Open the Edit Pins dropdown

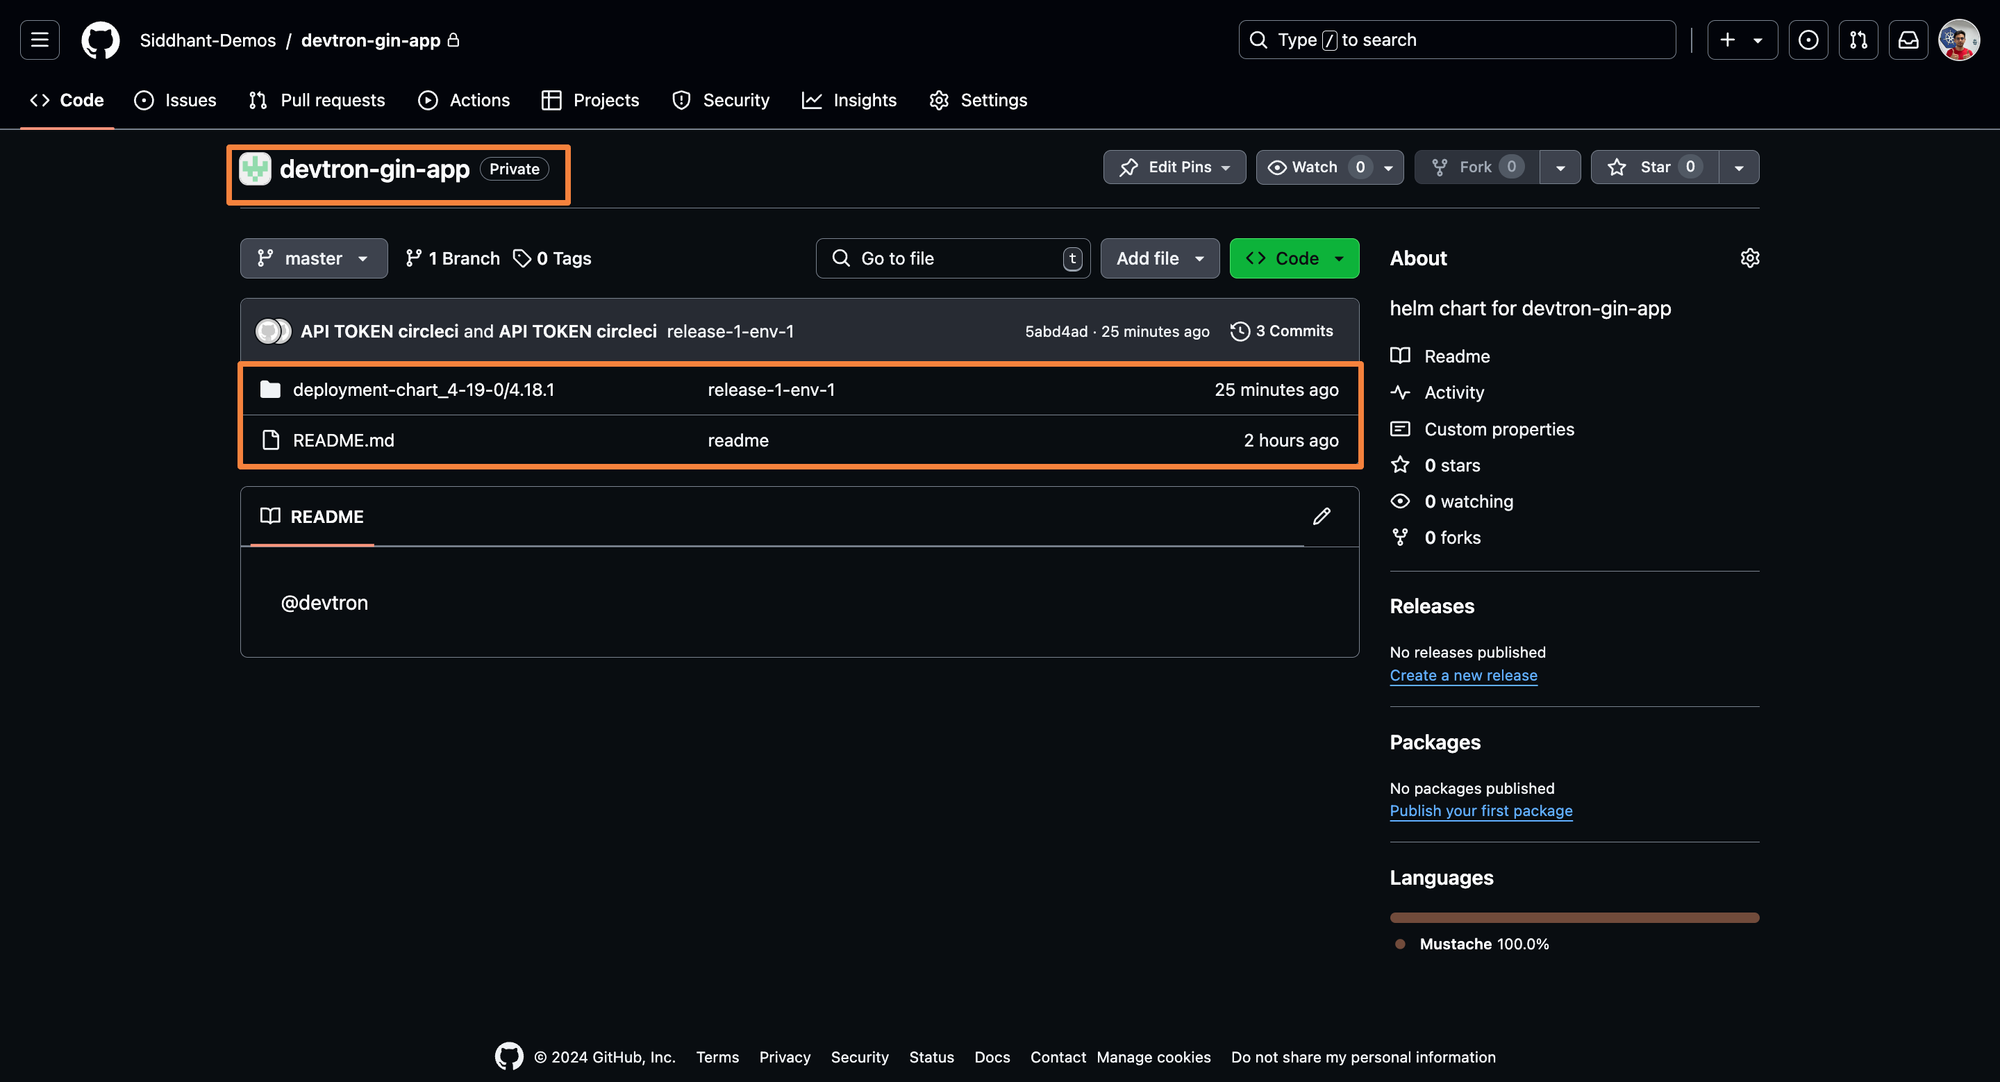[x=1174, y=167]
